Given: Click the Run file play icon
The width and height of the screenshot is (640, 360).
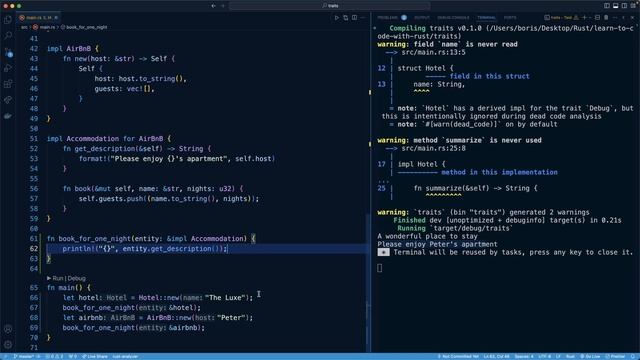Looking at the screenshot, I should 337,18.
